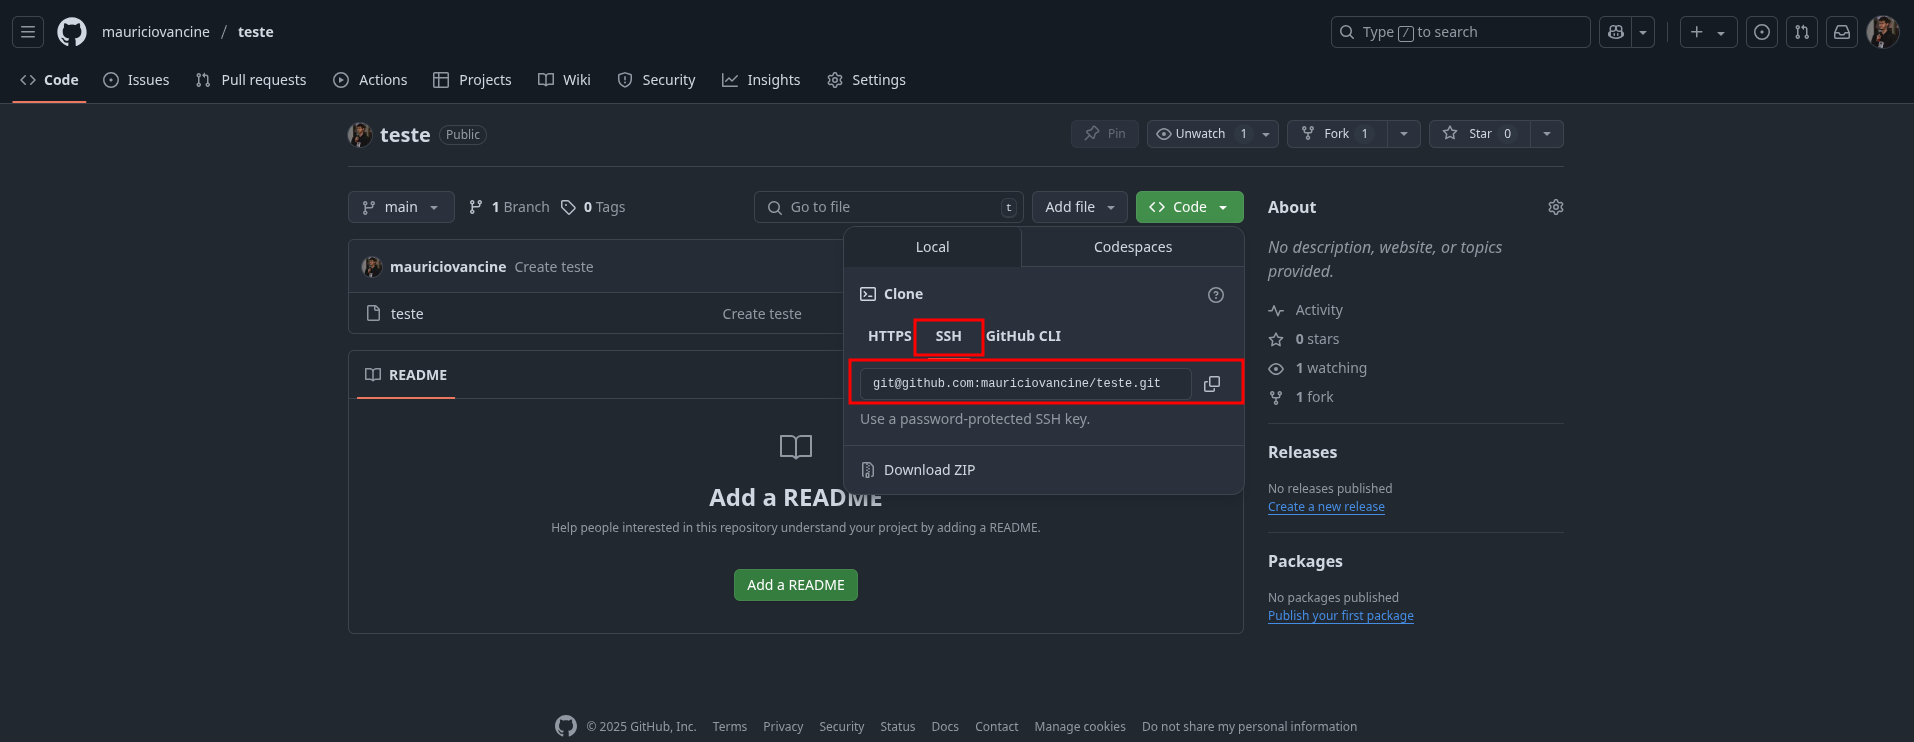
Task: Copy the SSH clone URL to clipboard
Action: (x=1211, y=384)
